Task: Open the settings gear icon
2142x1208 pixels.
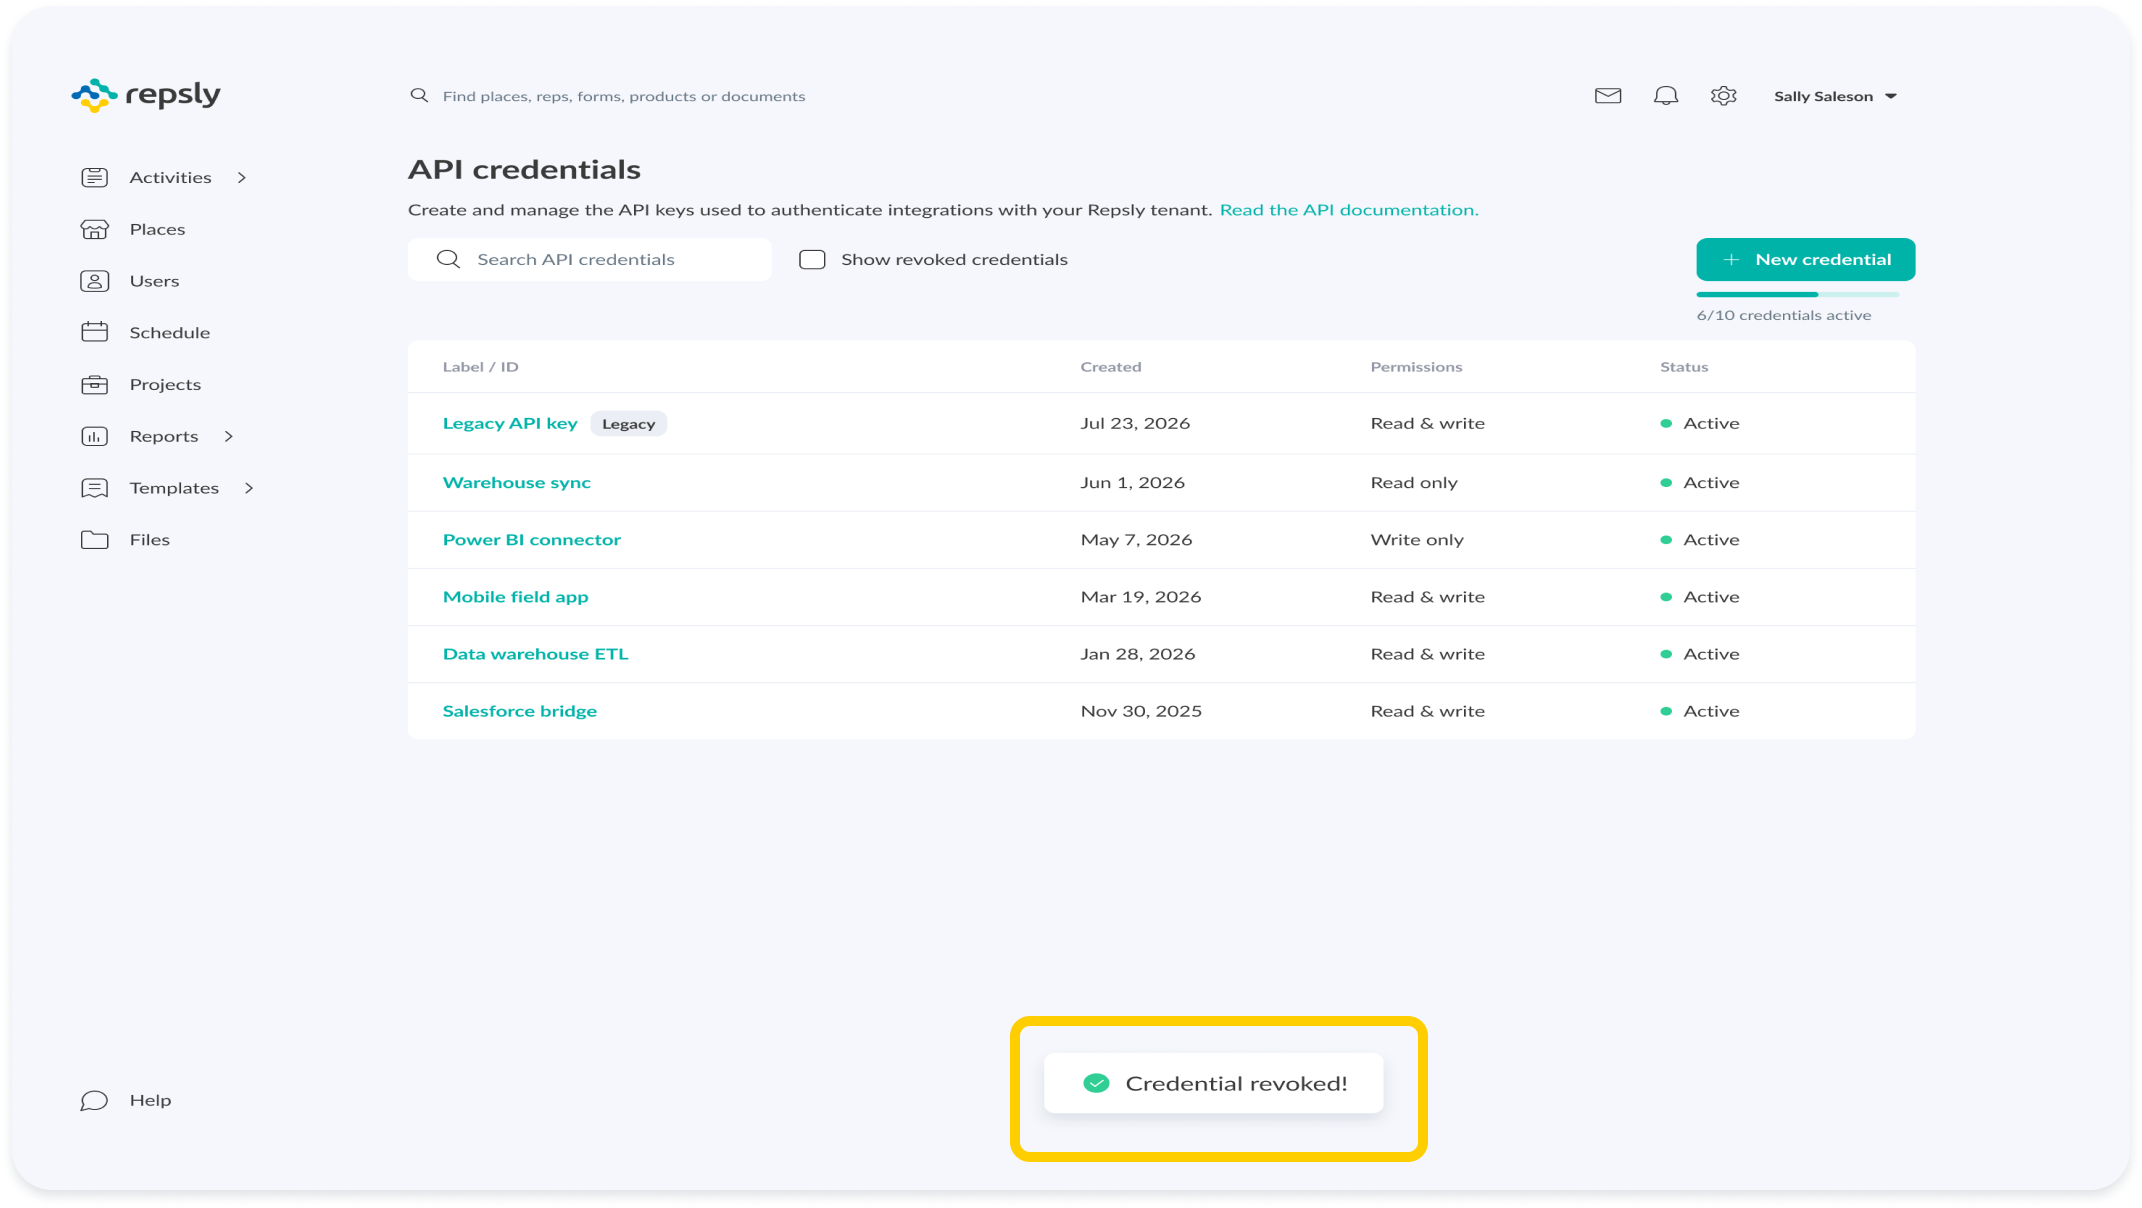Action: point(1723,96)
